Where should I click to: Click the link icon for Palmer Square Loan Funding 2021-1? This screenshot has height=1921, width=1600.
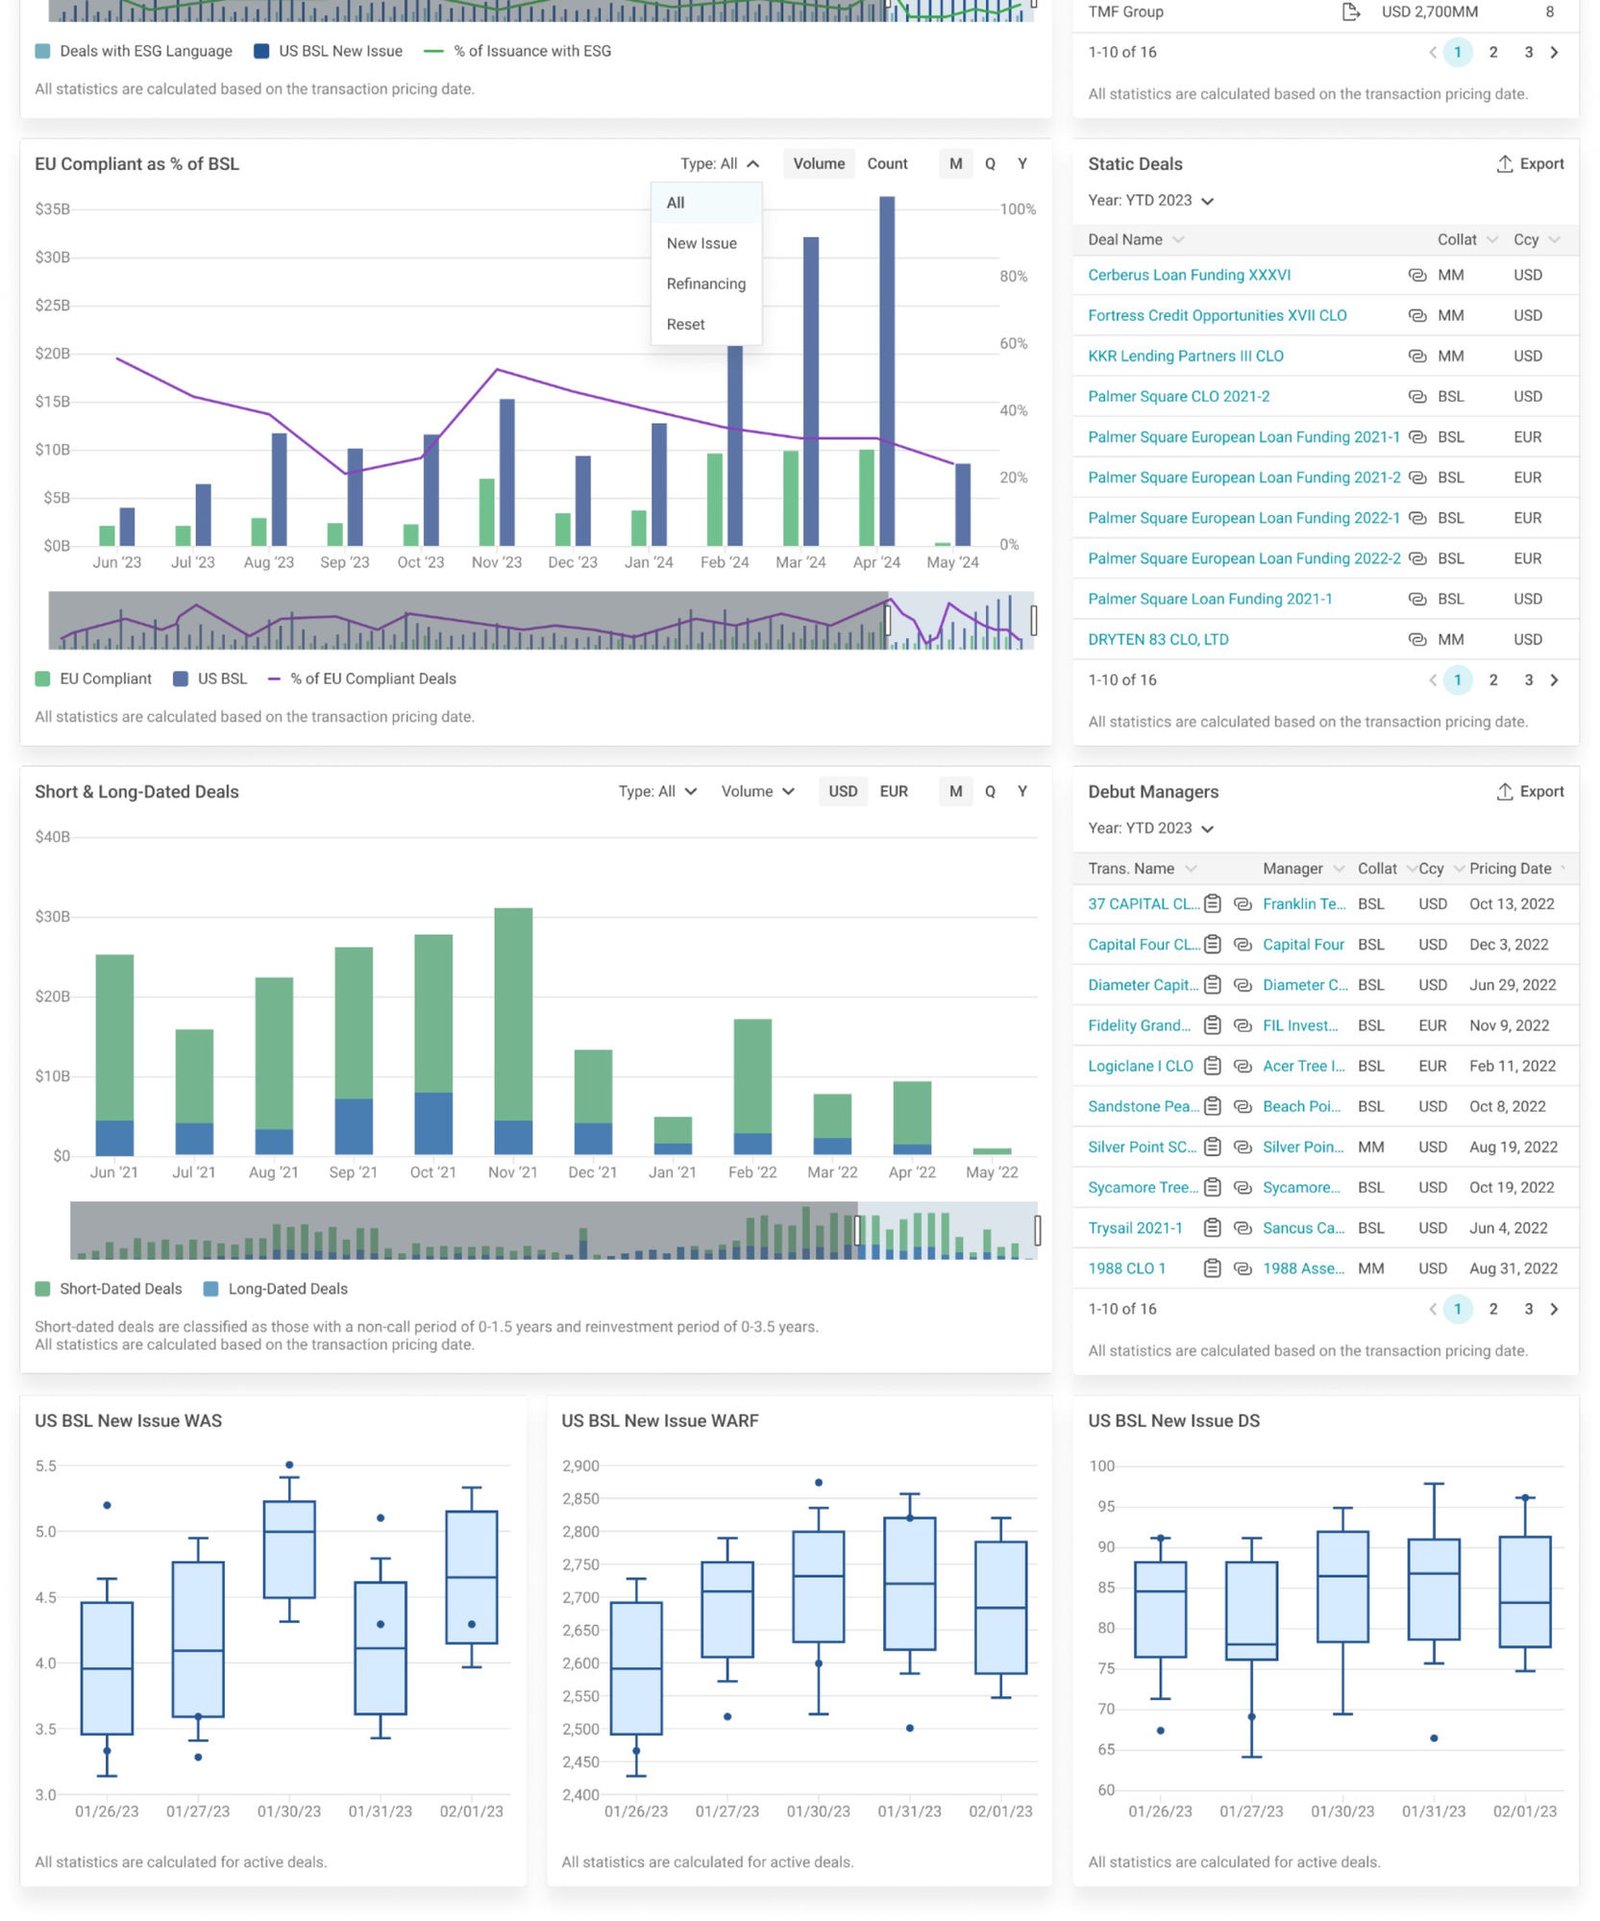pos(1417,599)
